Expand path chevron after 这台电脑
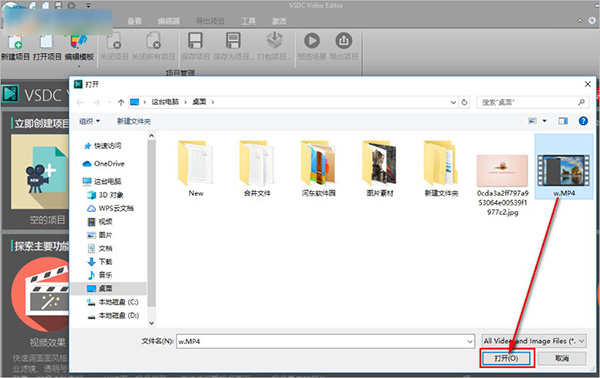Image resolution: width=600 pixels, height=378 pixels. coord(185,102)
